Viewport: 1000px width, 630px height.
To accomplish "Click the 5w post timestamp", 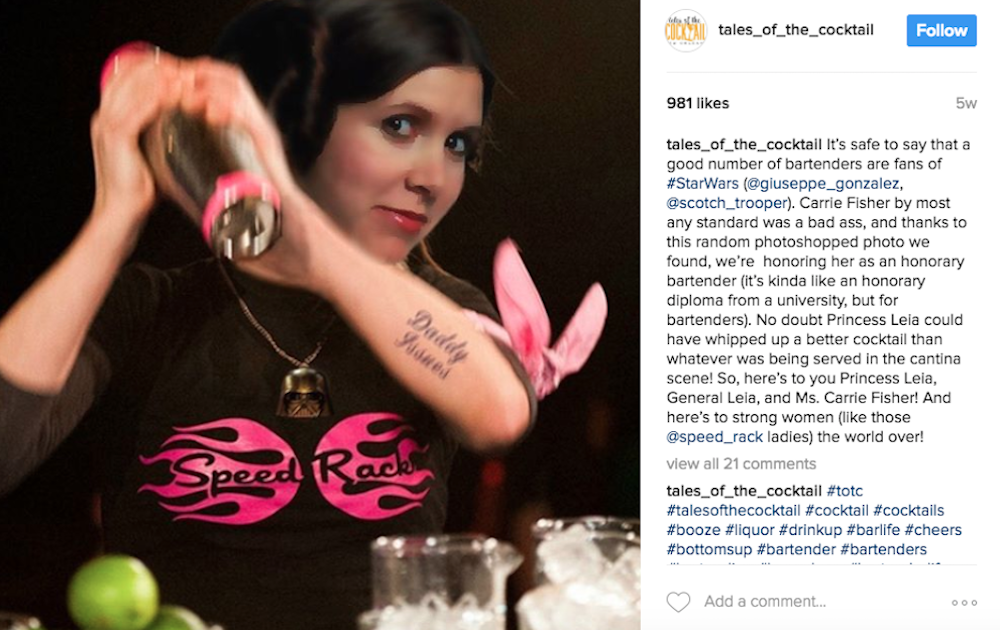I will (x=966, y=103).
